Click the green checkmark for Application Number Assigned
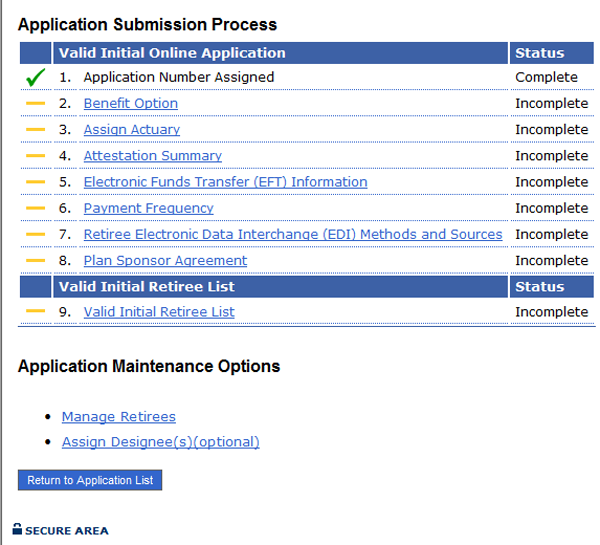 tap(35, 78)
